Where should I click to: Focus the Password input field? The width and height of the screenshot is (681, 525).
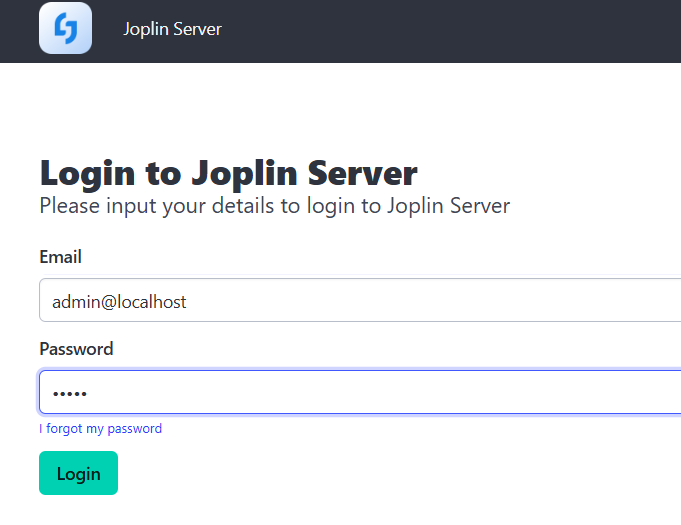[360, 392]
